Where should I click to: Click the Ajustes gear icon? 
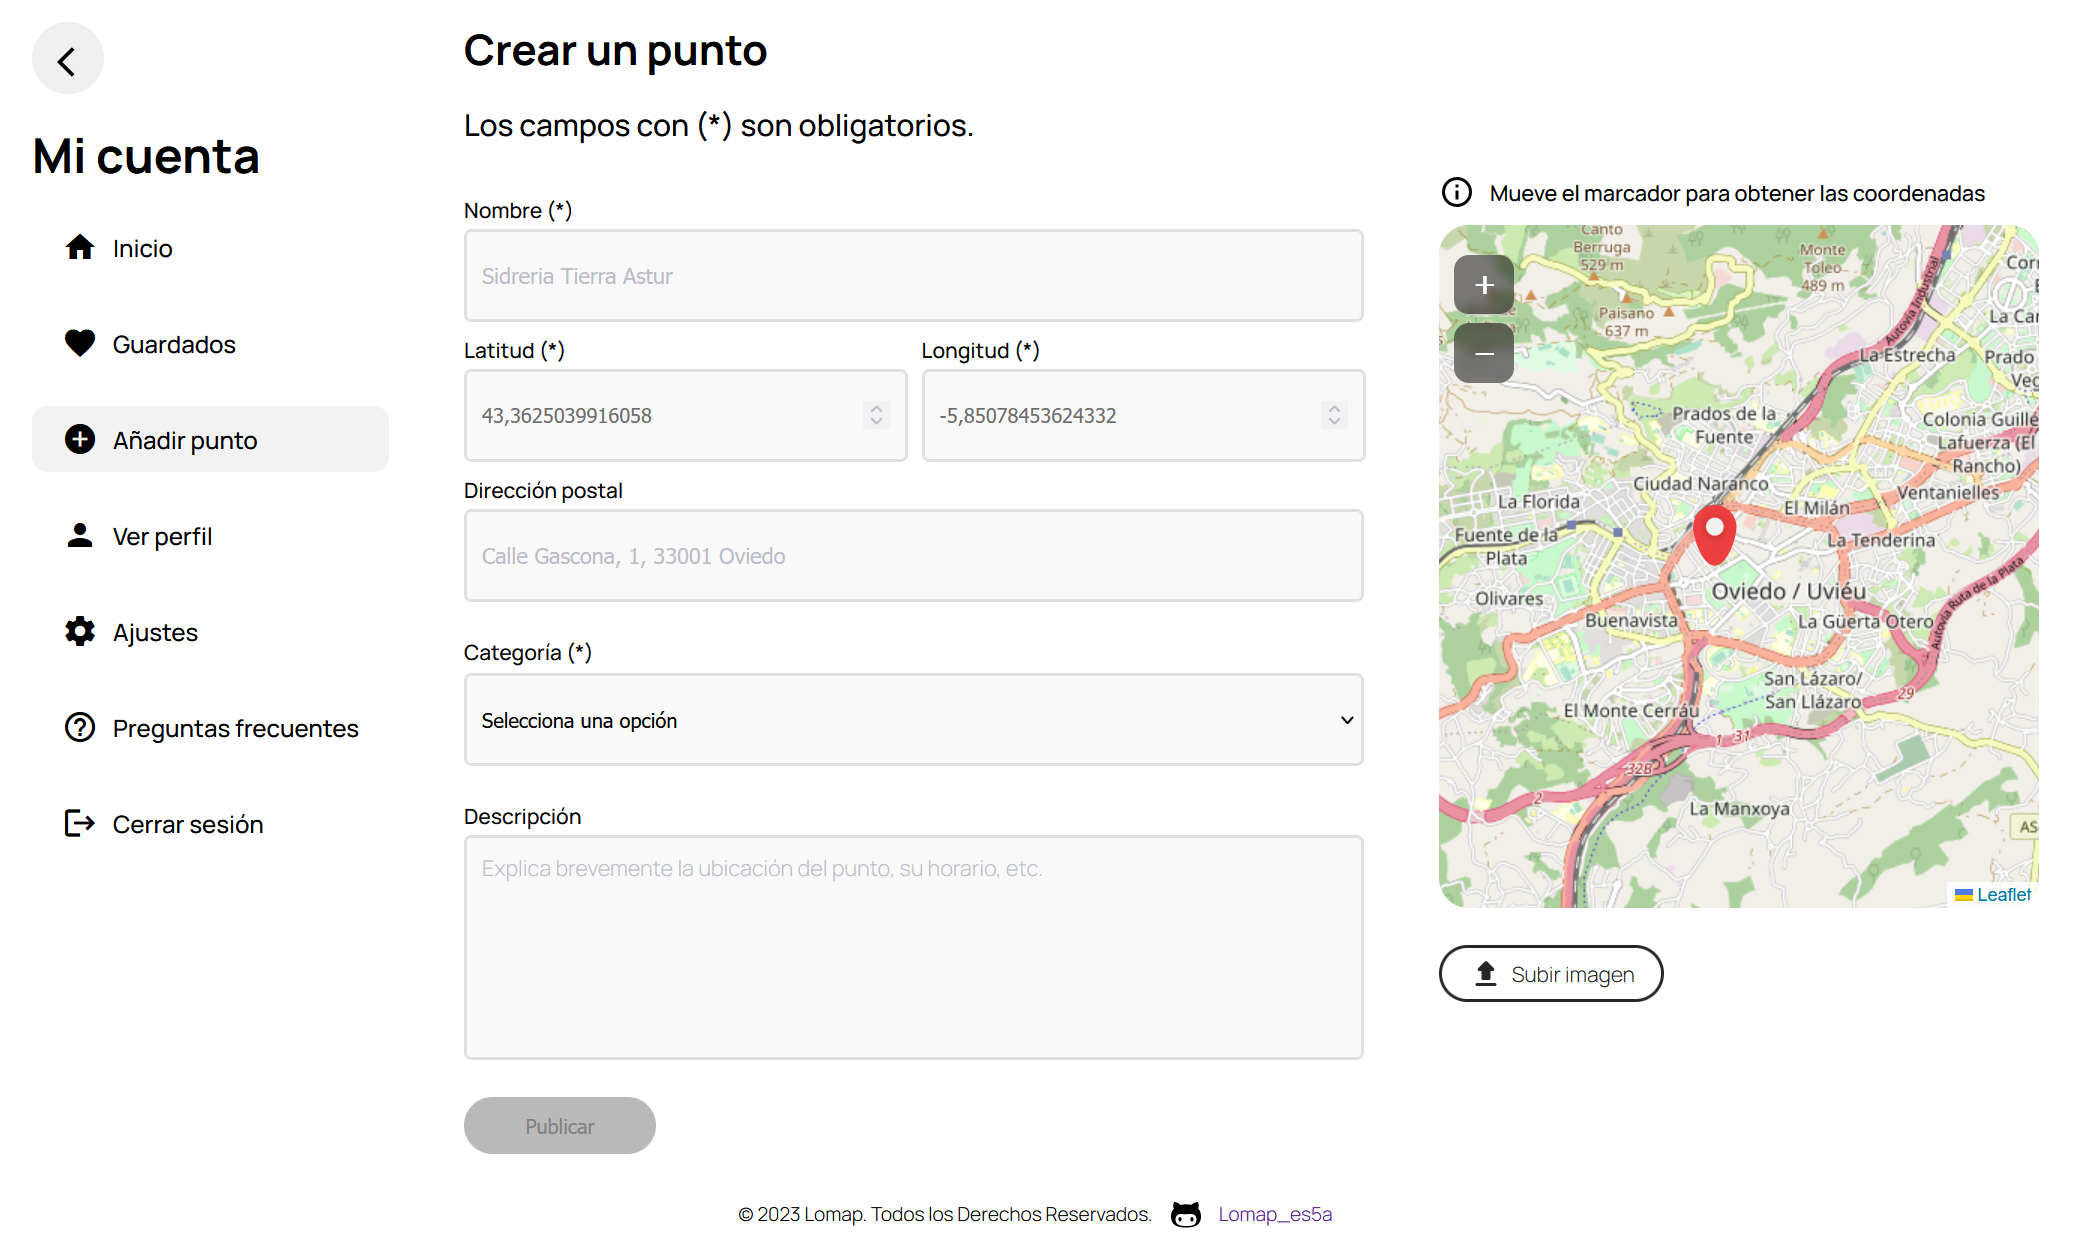[x=80, y=631]
